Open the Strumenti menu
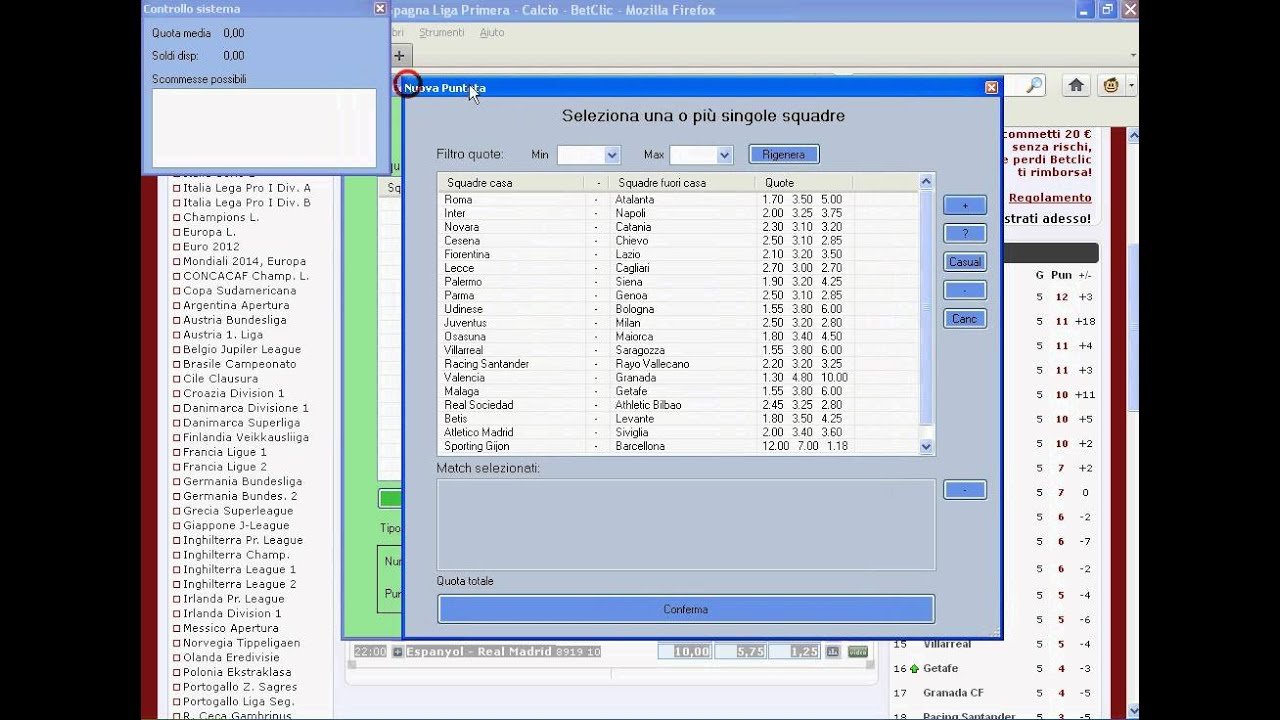1280x720 pixels. tap(442, 32)
